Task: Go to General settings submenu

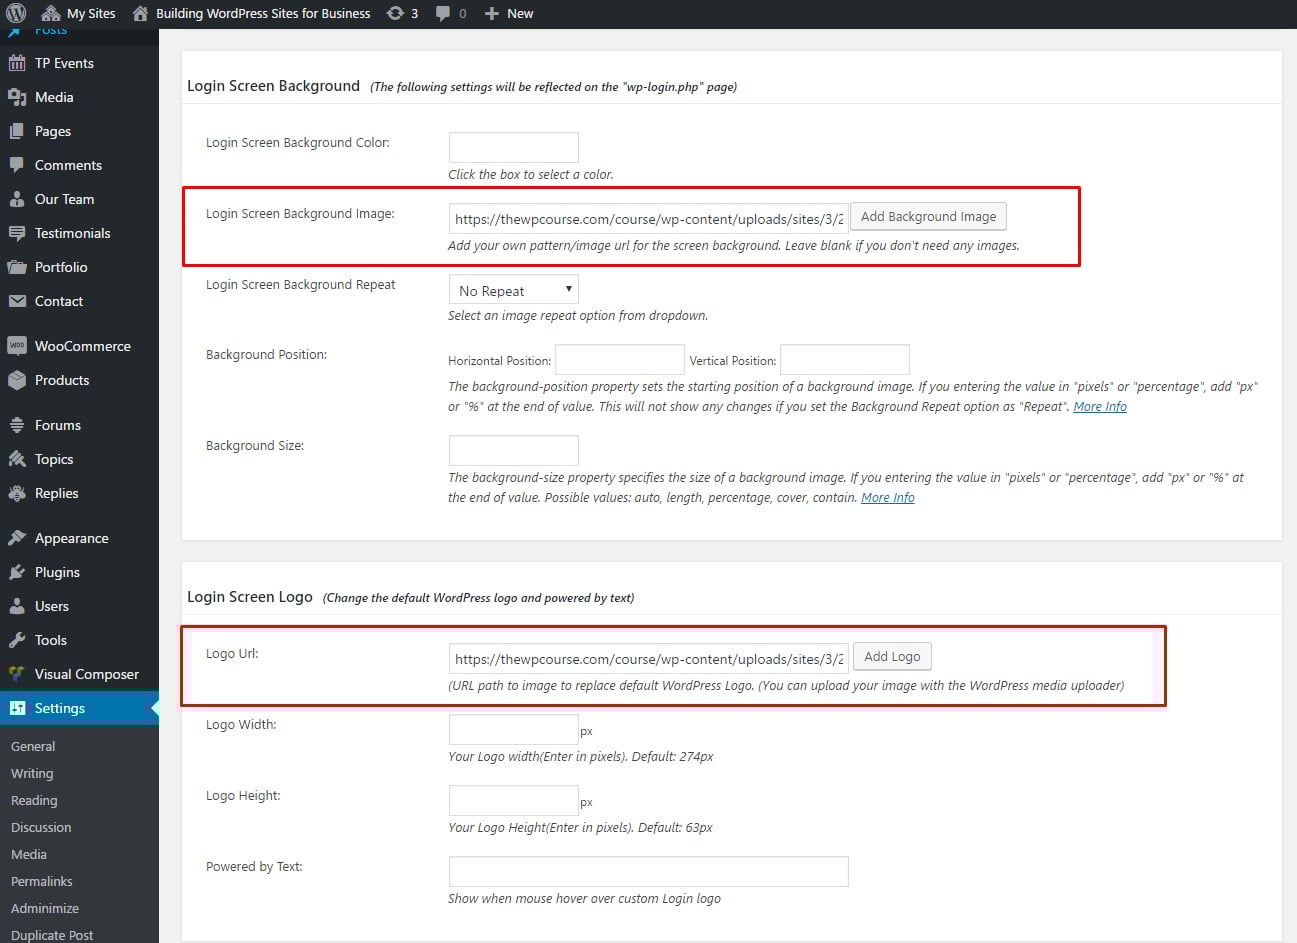Action: pyautogui.click(x=33, y=746)
